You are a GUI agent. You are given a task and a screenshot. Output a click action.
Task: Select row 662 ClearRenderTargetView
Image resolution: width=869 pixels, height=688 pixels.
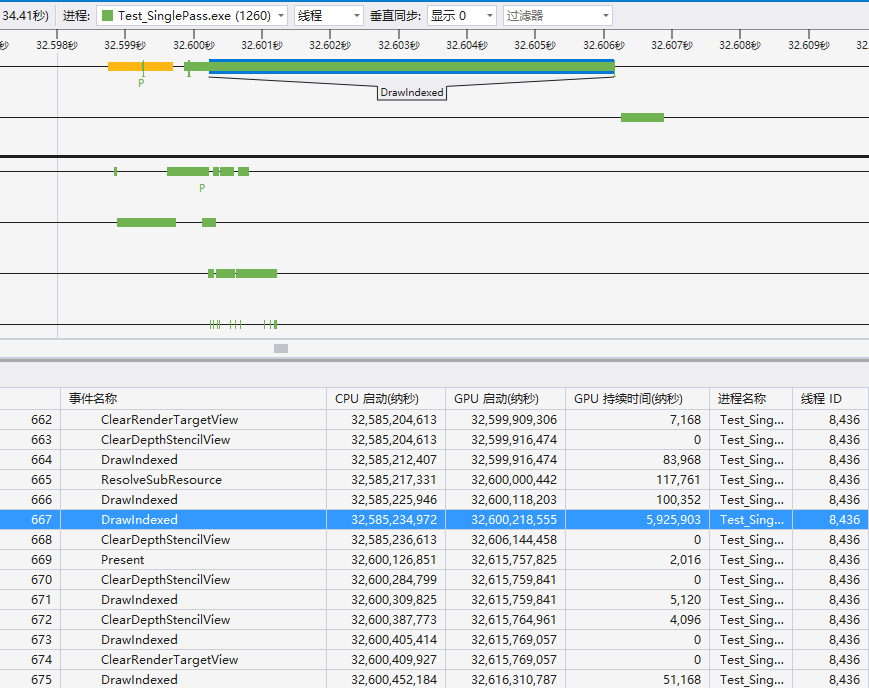(x=434, y=420)
